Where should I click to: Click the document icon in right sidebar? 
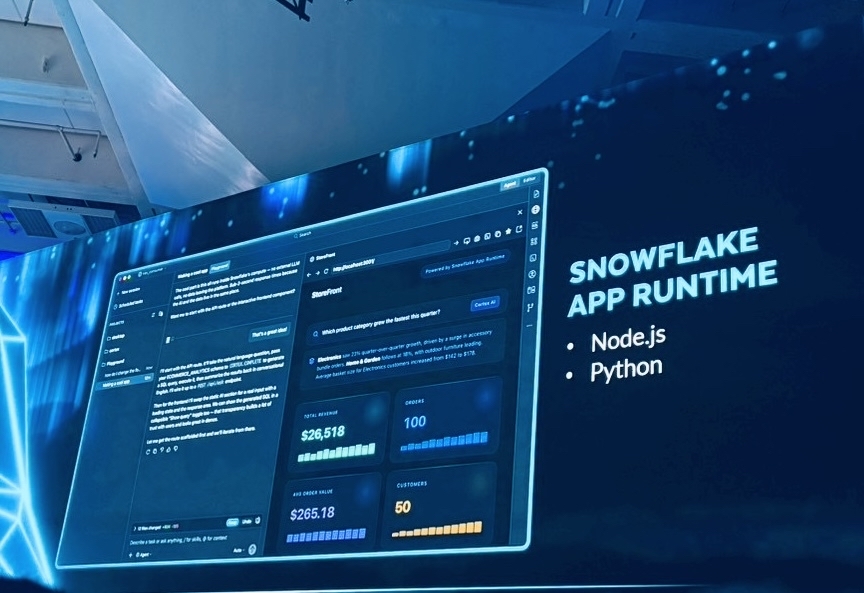point(537,194)
